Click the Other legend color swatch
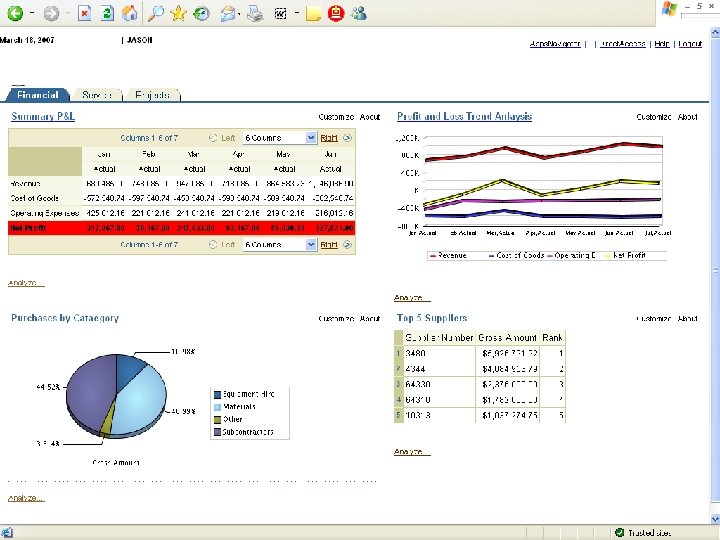This screenshot has width=720, height=540. [x=218, y=420]
